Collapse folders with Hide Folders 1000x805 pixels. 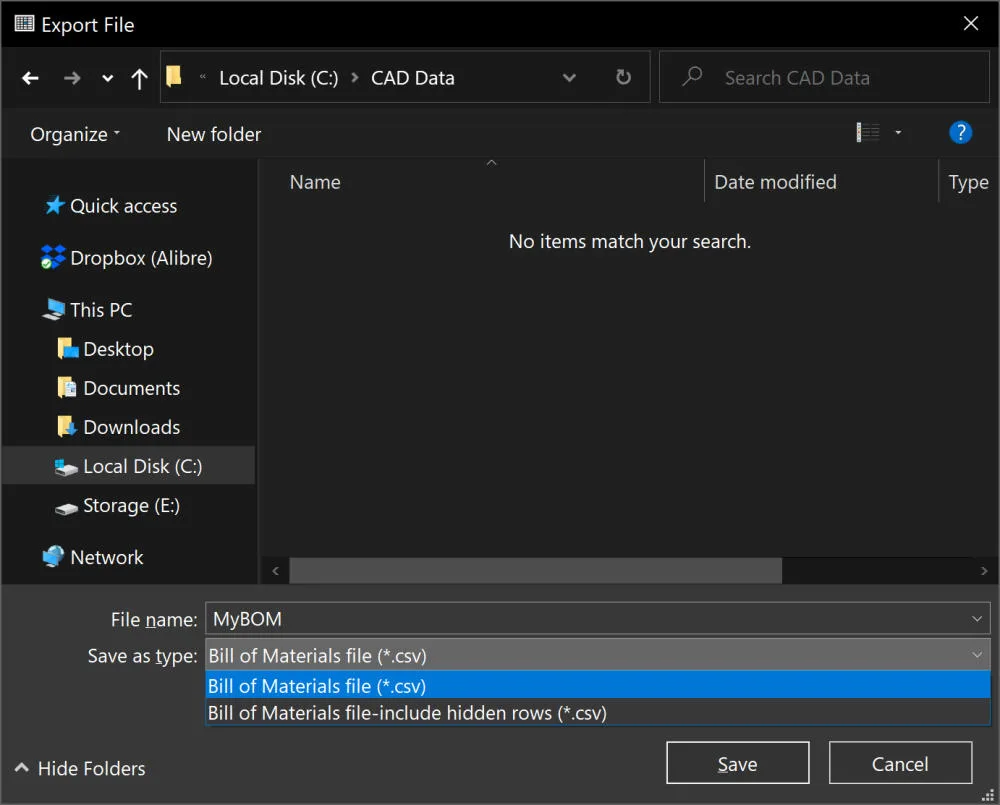coord(80,769)
